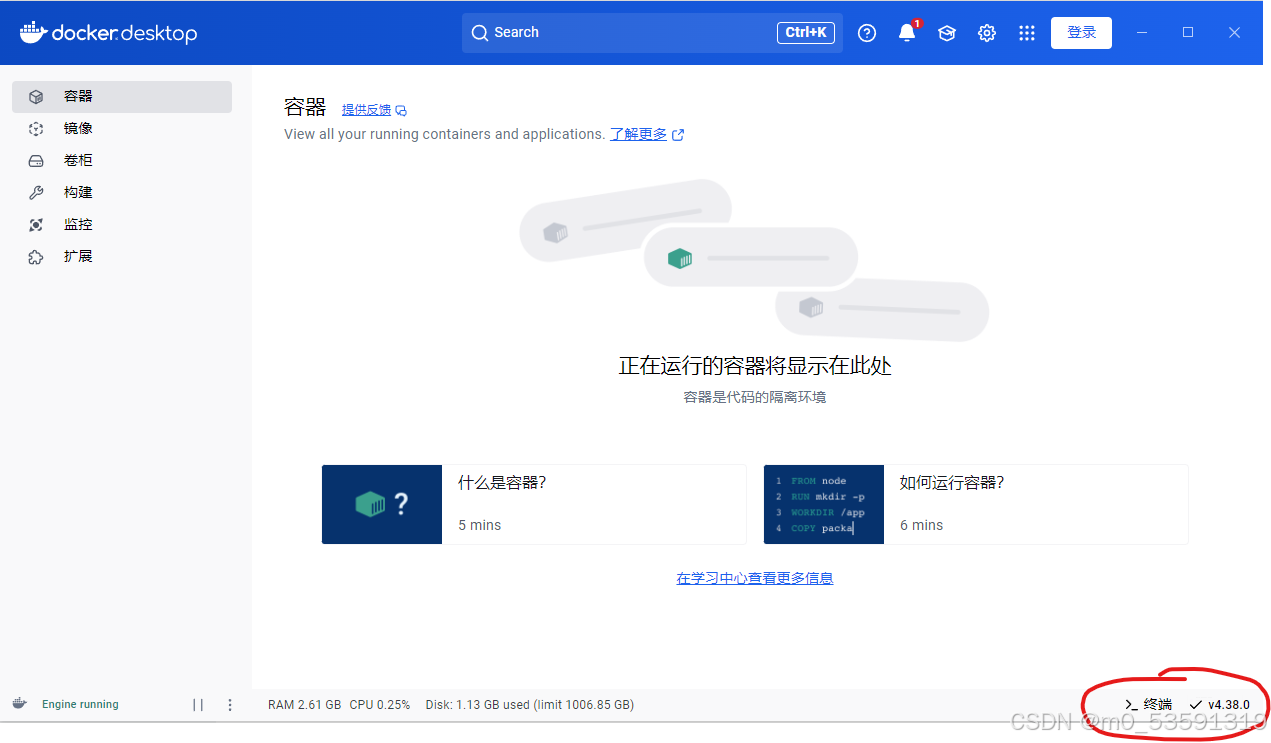The width and height of the screenshot is (1271, 743).
Task: Click the 正在运行的容器将显示在此处 heading
Action: coord(755,366)
